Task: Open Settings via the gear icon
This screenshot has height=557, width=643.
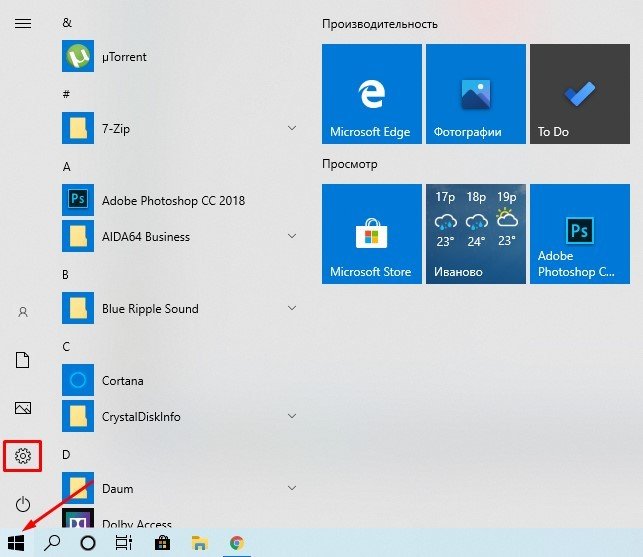Action: pyautogui.click(x=23, y=456)
